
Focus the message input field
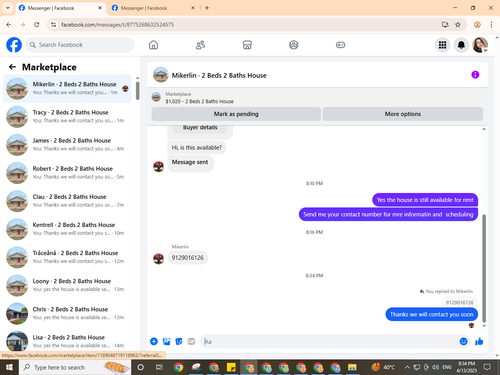pos(330,341)
